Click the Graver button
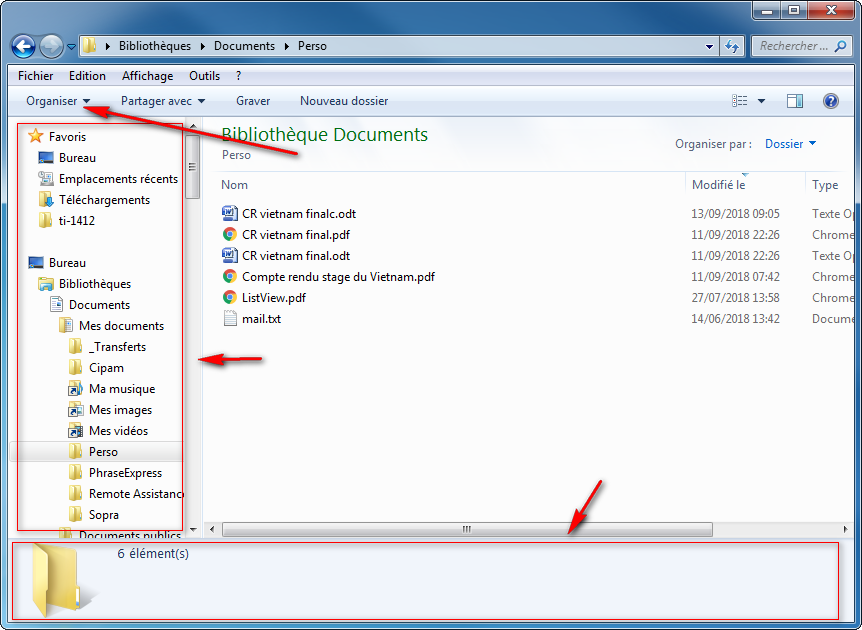The width and height of the screenshot is (862, 630). (253, 101)
